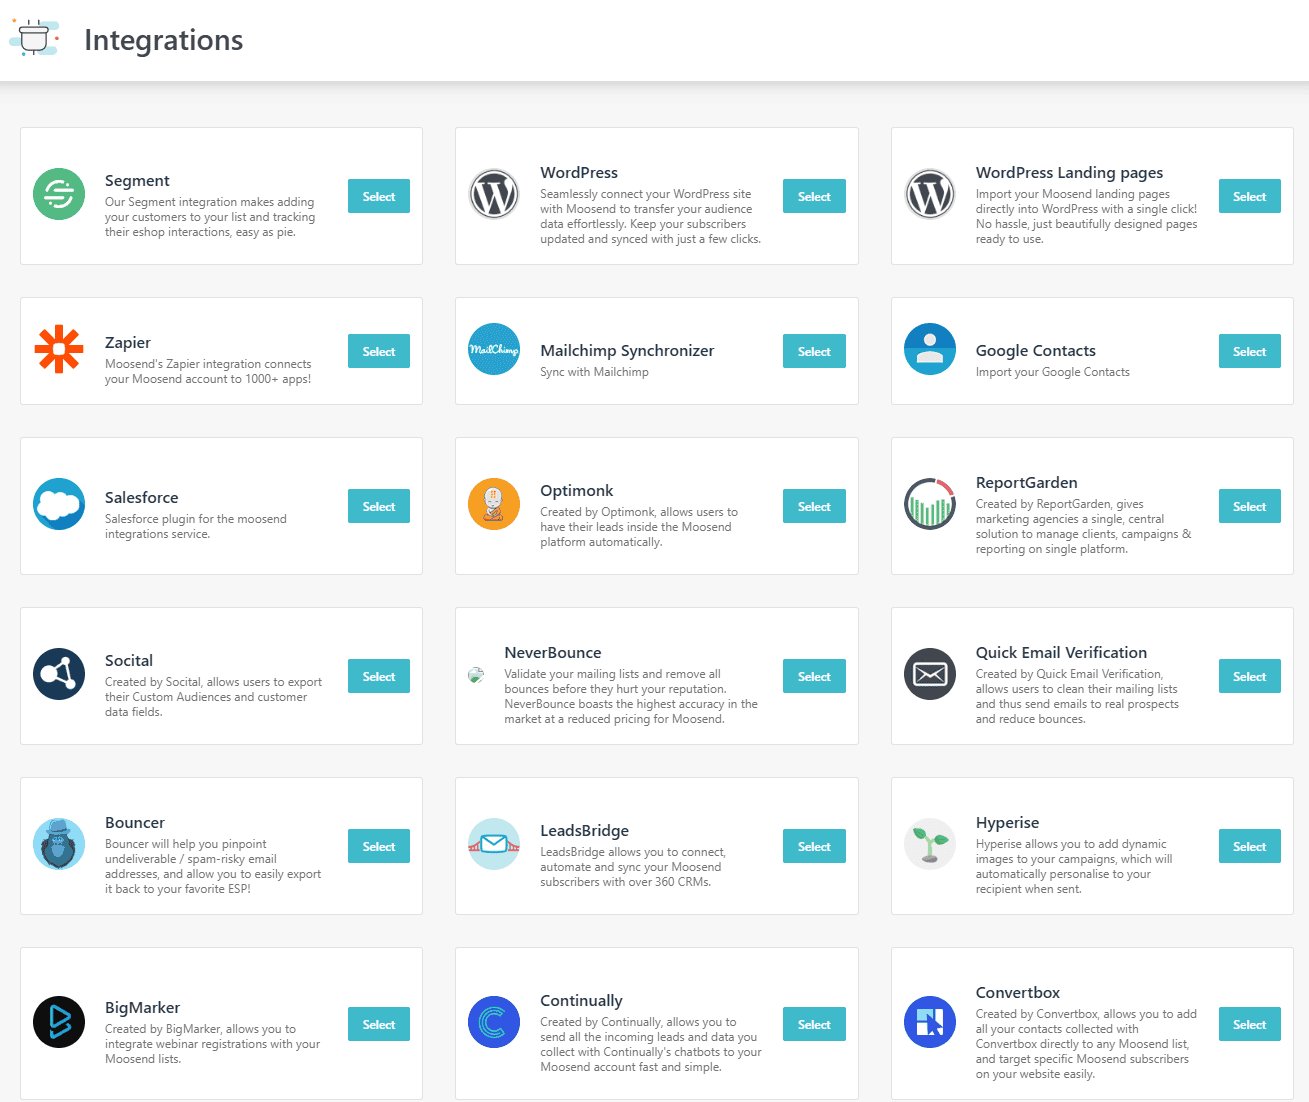Click the ReportGarden chart logo
1309x1102 pixels.
(930, 504)
